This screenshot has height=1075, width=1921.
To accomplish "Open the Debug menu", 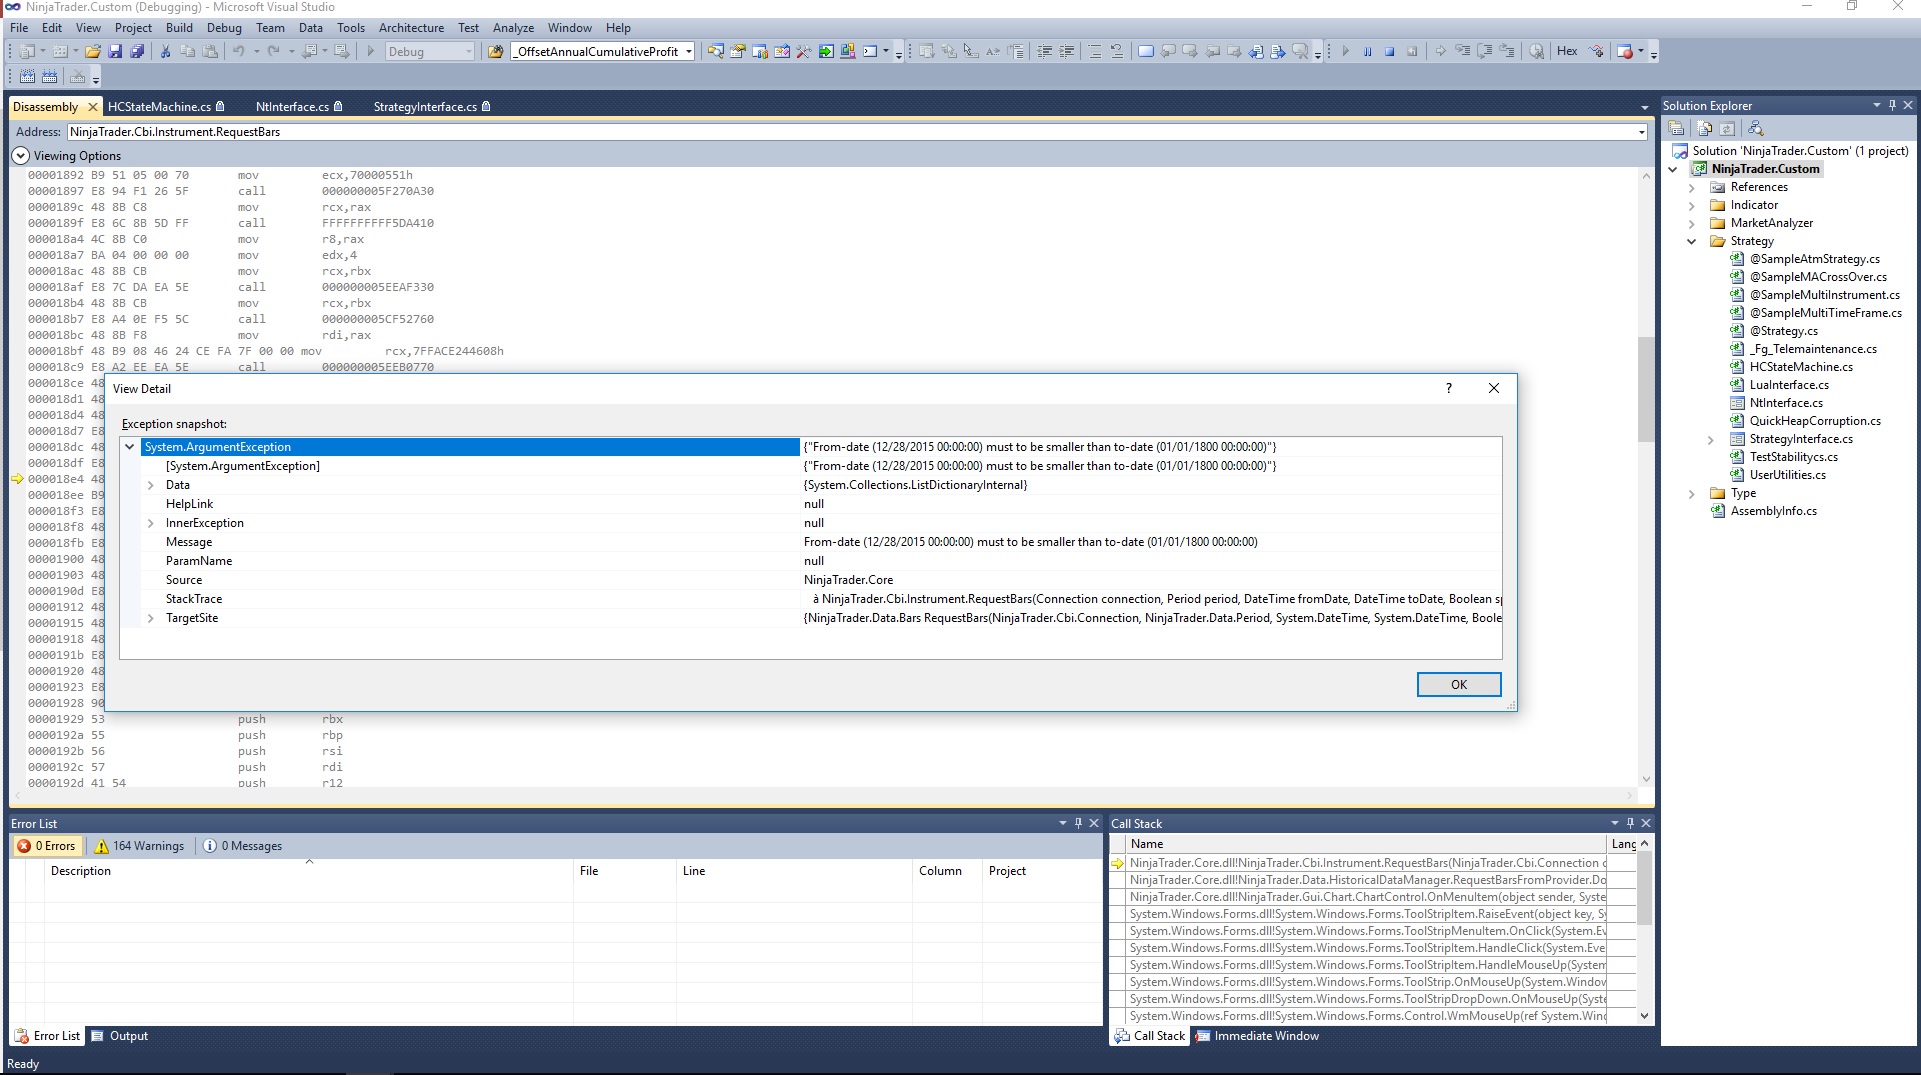I will (x=224, y=28).
